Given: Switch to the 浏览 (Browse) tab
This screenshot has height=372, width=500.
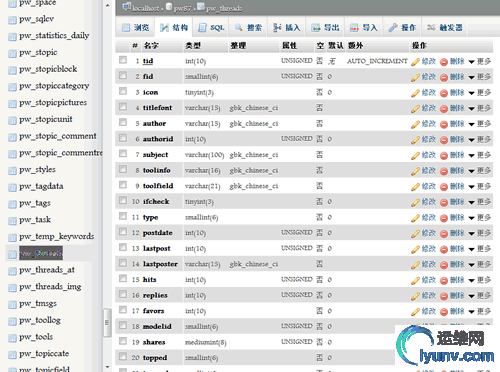Looking at the screenshot, I should 135,28.
